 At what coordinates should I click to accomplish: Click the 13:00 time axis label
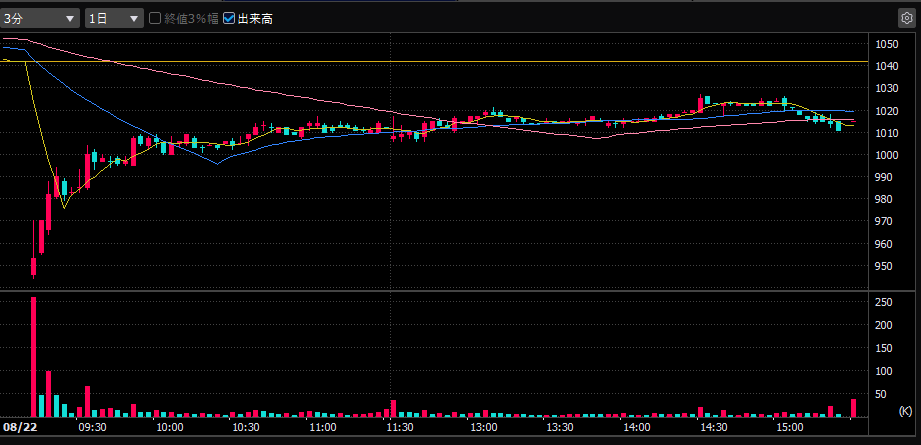483,427
